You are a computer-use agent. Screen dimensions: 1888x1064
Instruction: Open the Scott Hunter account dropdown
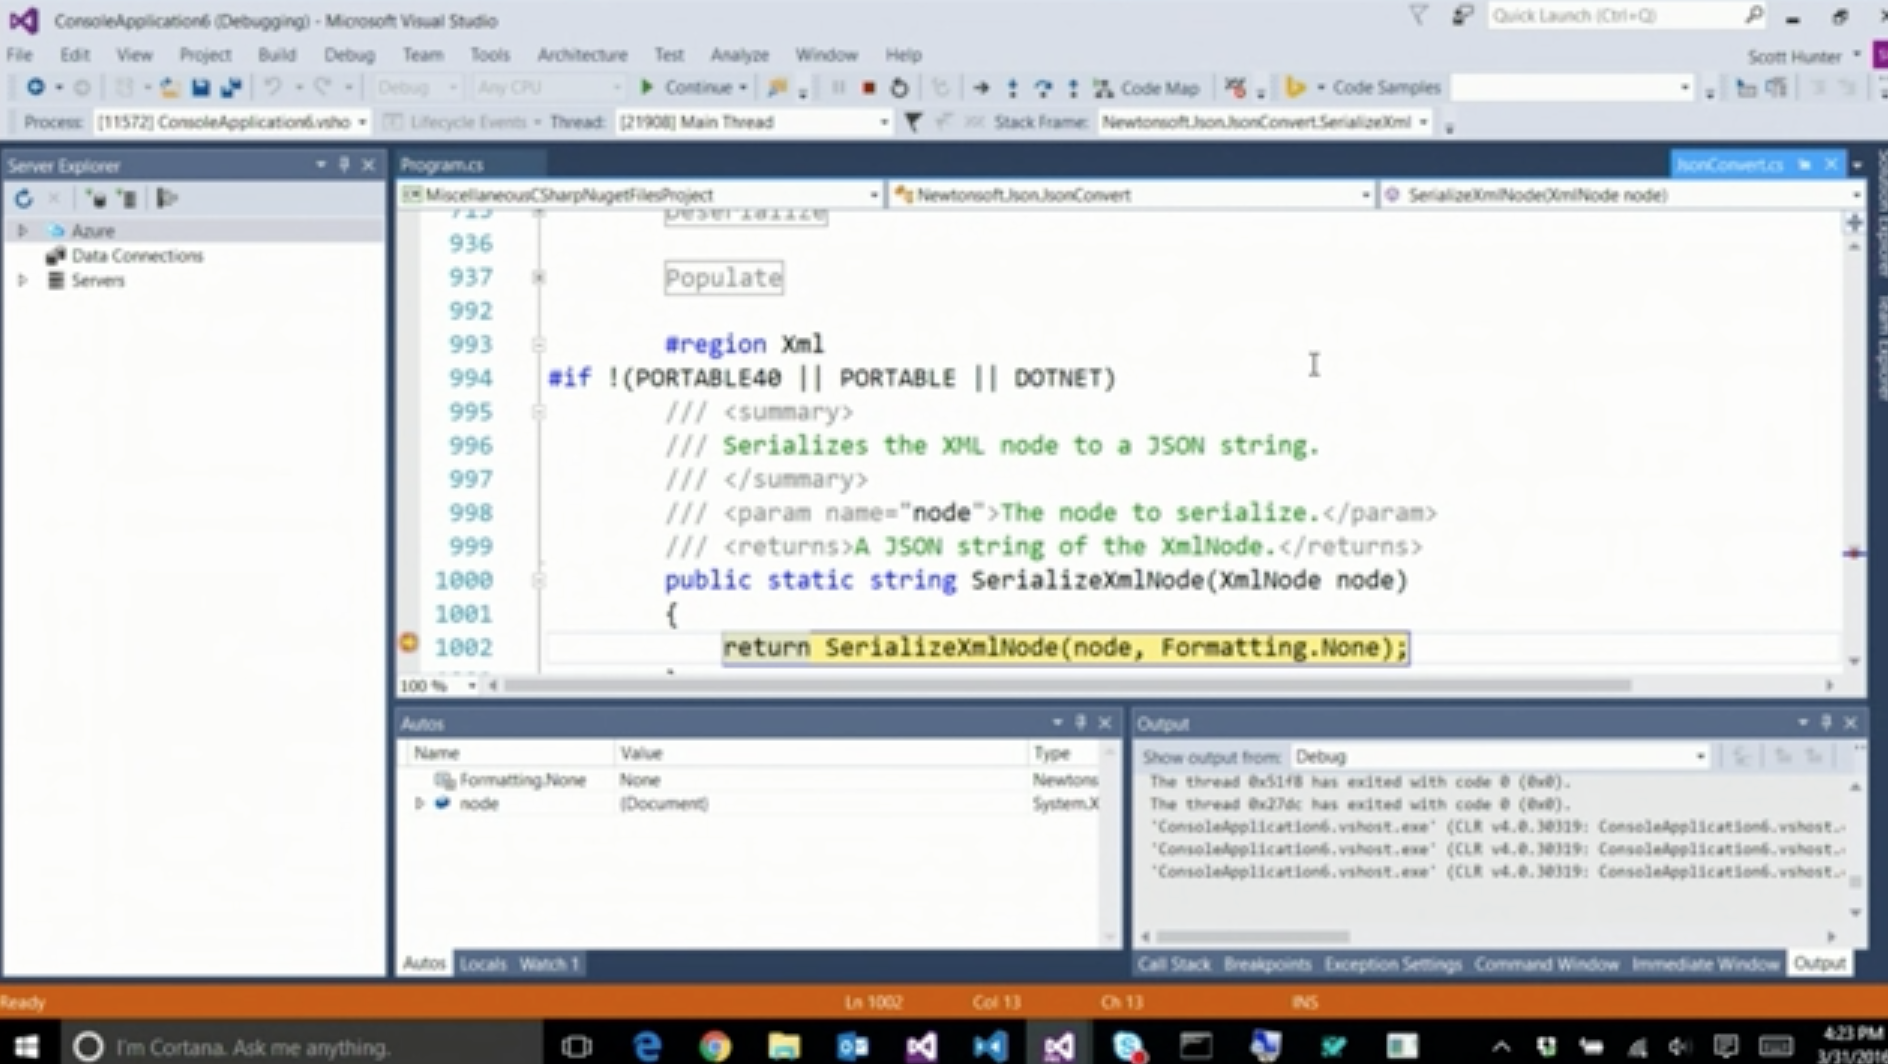(x=1803, y=56)
